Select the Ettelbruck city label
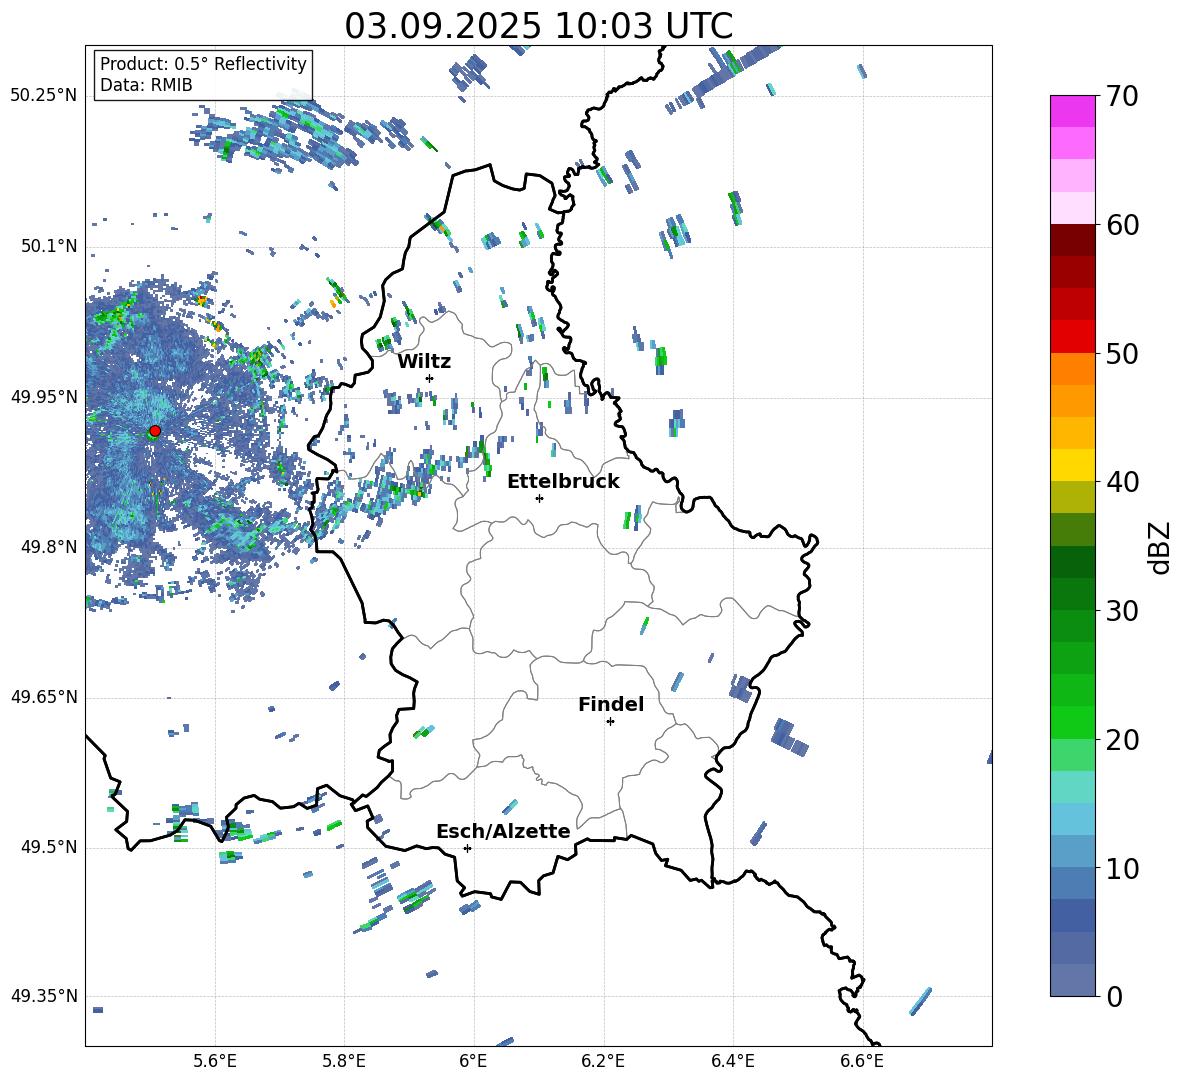This screenshot has height=1081, width=1184. click(563, 482)
